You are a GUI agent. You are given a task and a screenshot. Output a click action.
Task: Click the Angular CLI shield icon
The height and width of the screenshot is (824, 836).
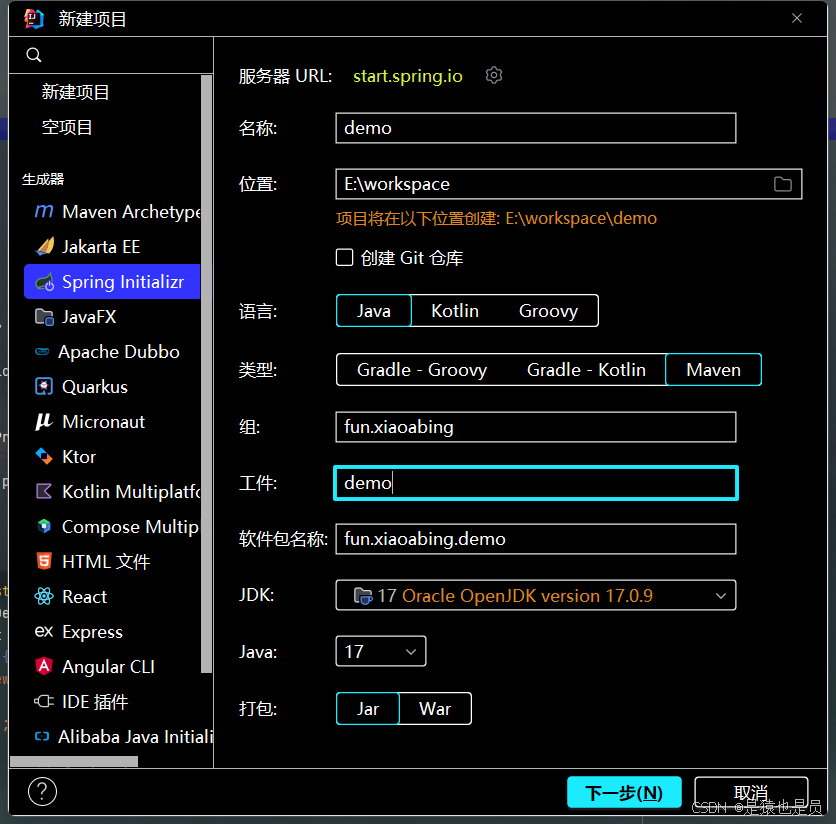[44, 666]
